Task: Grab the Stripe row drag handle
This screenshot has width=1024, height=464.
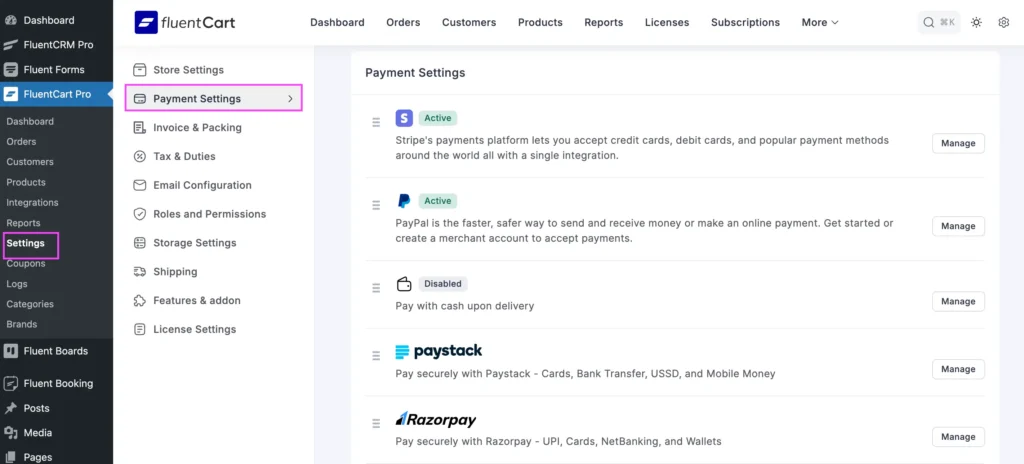Action: pos(376,122)
